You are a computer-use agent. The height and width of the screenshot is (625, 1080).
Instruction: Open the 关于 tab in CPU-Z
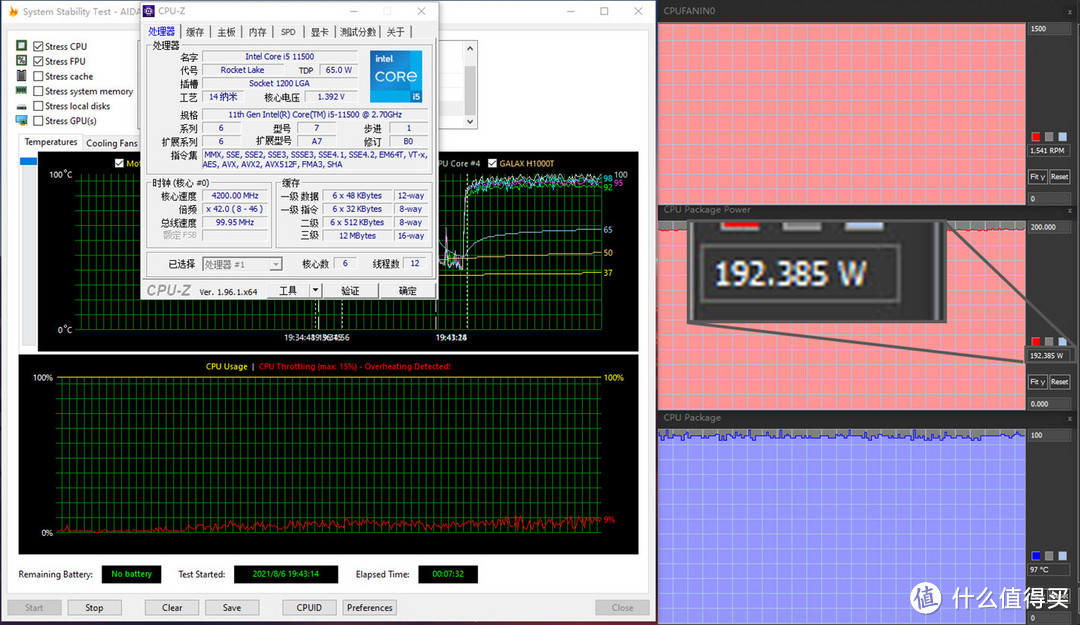[395, 32]
